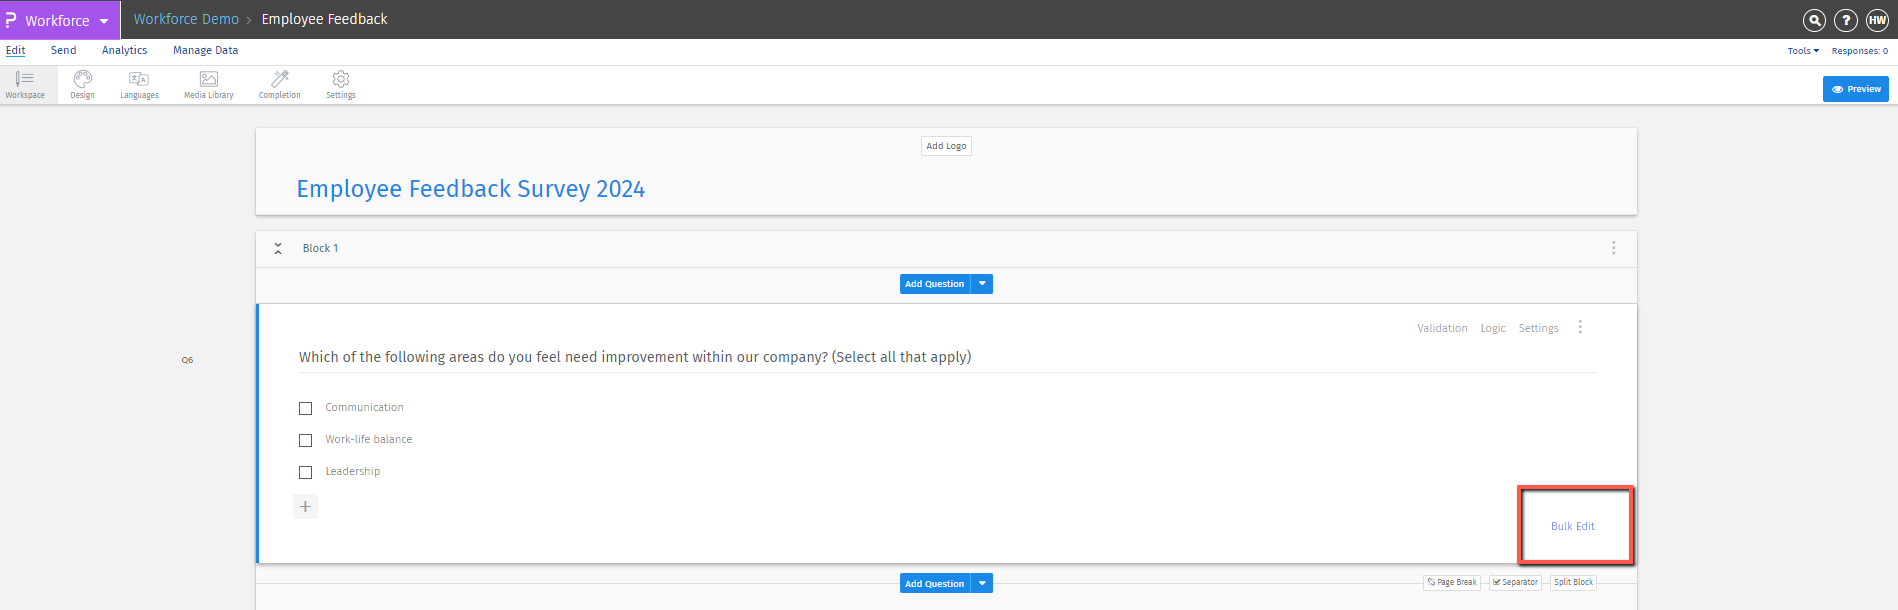Open the Tools dropdown menu
The width and height of the screenshot is (1898, 610).
tap(1803, 51)
